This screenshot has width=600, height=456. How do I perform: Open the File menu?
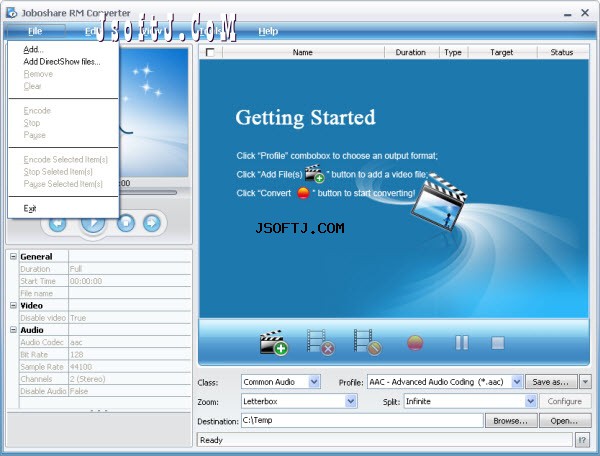35,31
